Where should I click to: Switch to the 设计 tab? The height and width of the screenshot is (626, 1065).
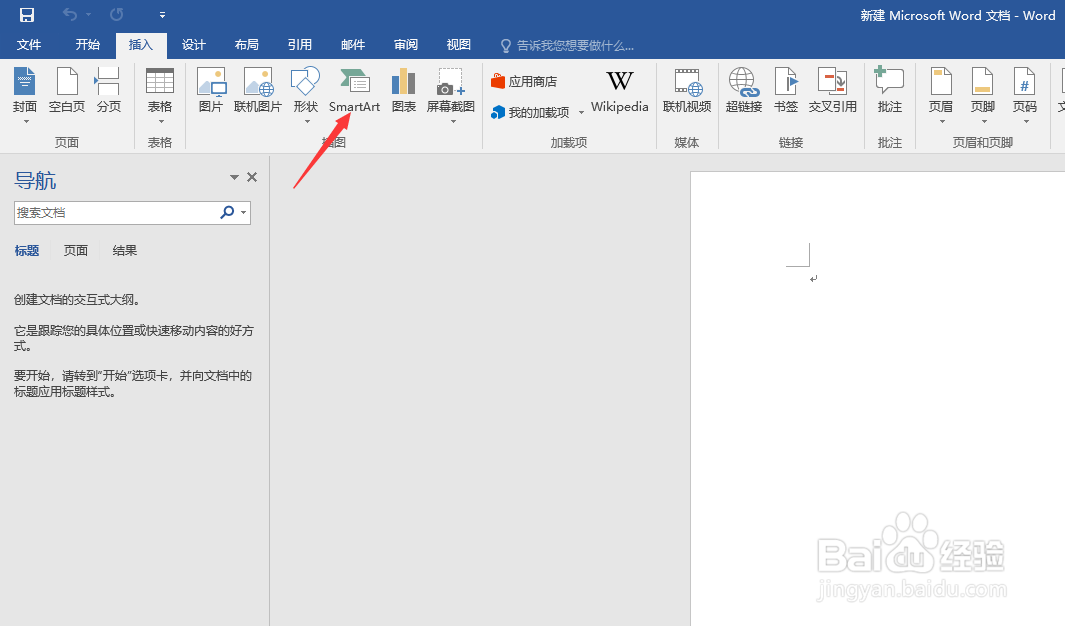(194, 45)
